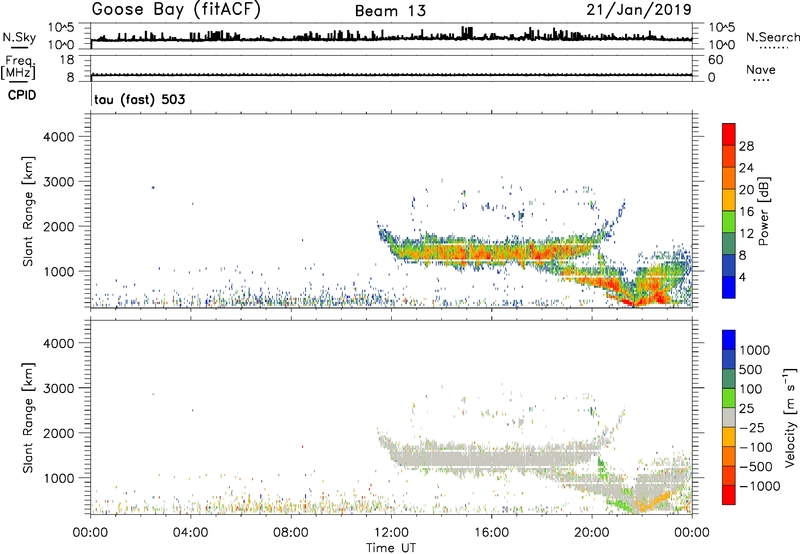This screenshot has width=800, height=554.
Task: Click the 'Nave' legend label
Action: click(x=761, y=69)
